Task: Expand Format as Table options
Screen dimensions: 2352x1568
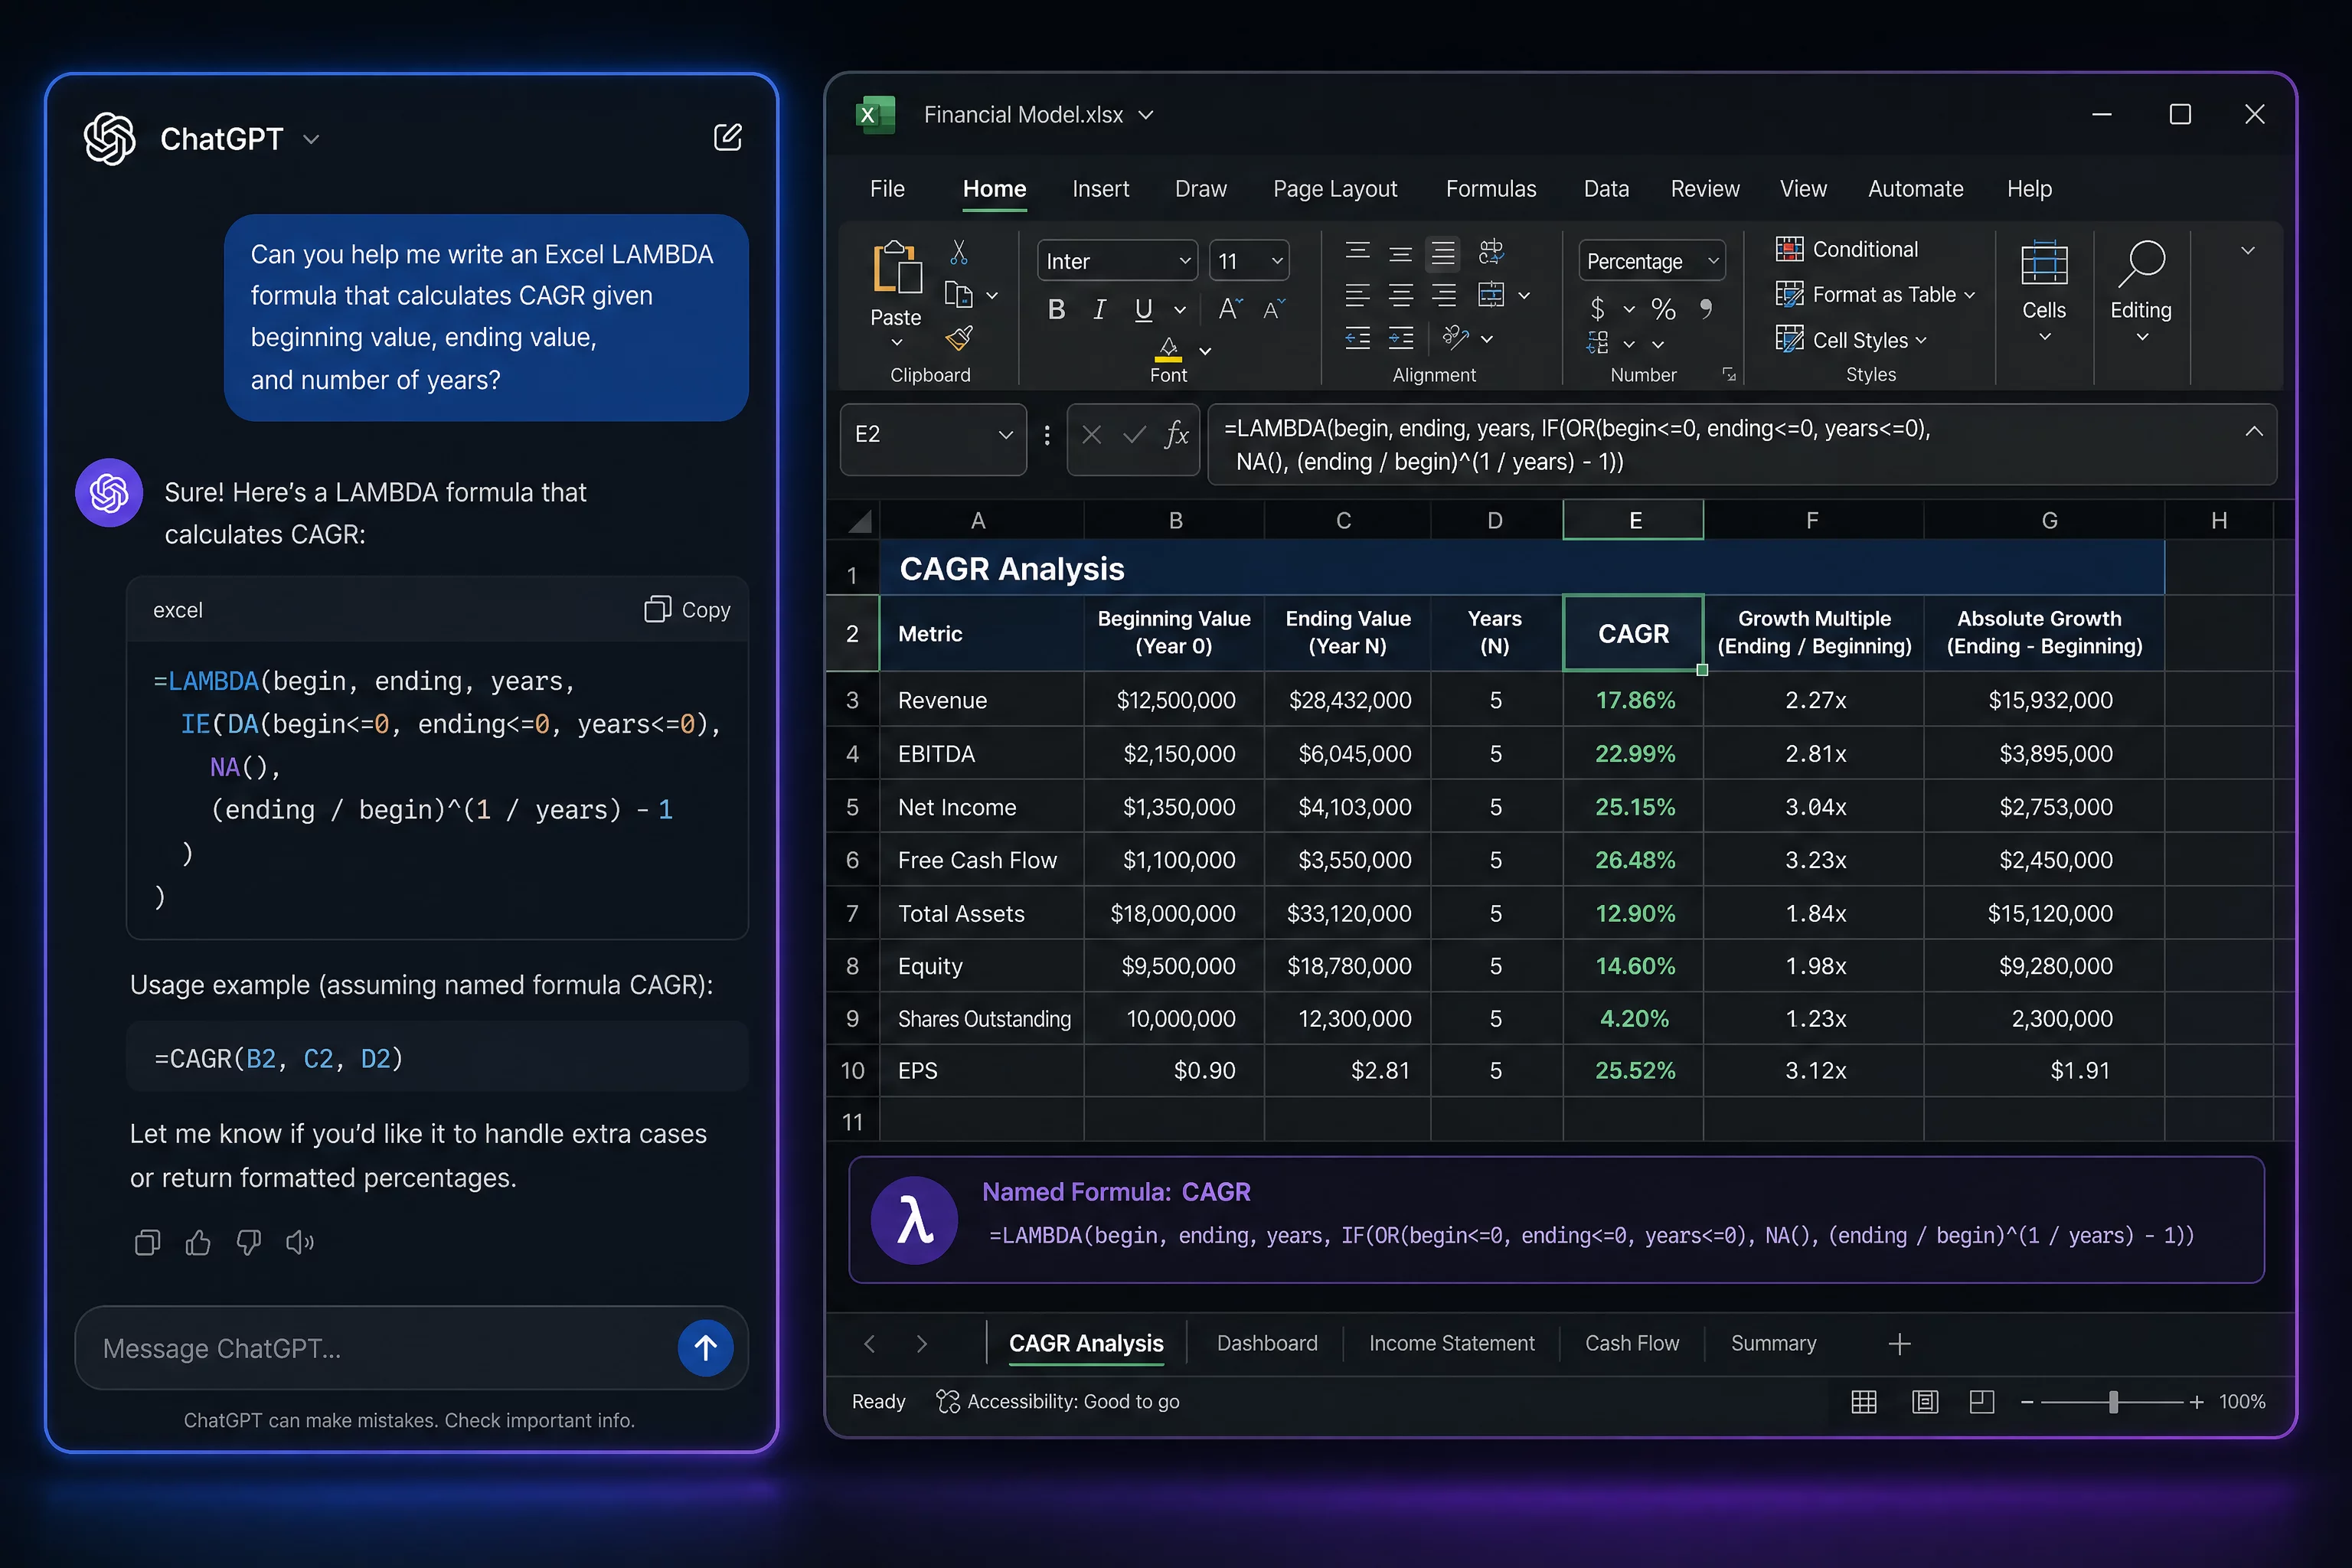Action: (x=1969, y=295)
